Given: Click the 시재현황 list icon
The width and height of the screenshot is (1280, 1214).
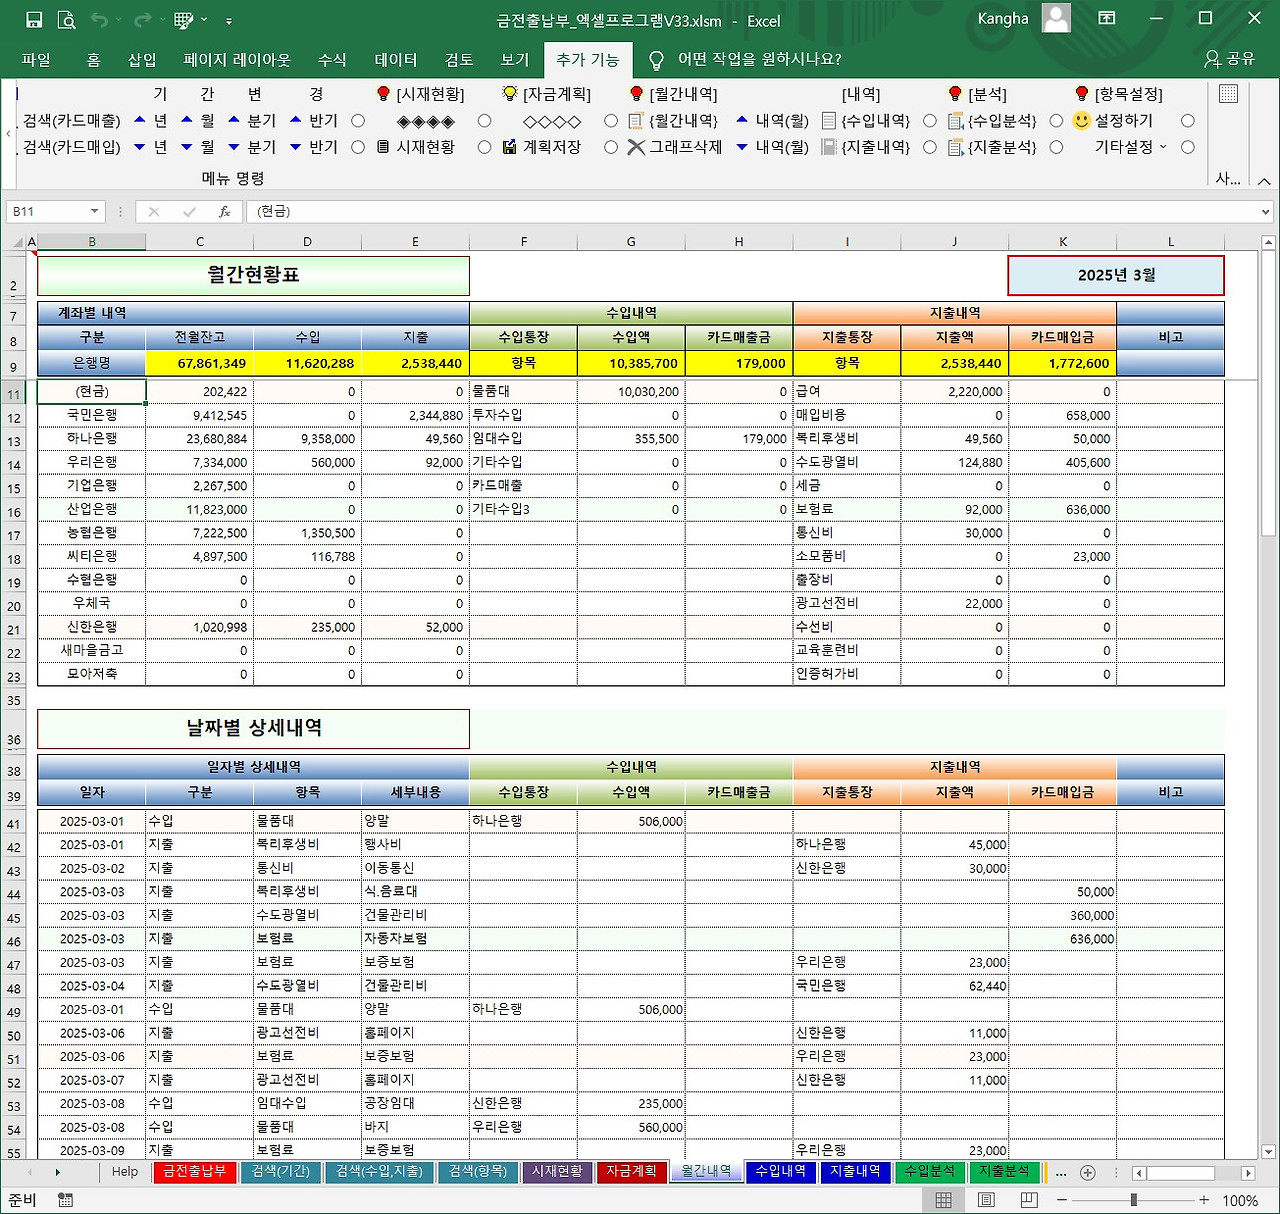Looking at the screenshot, I should [383, 147].
